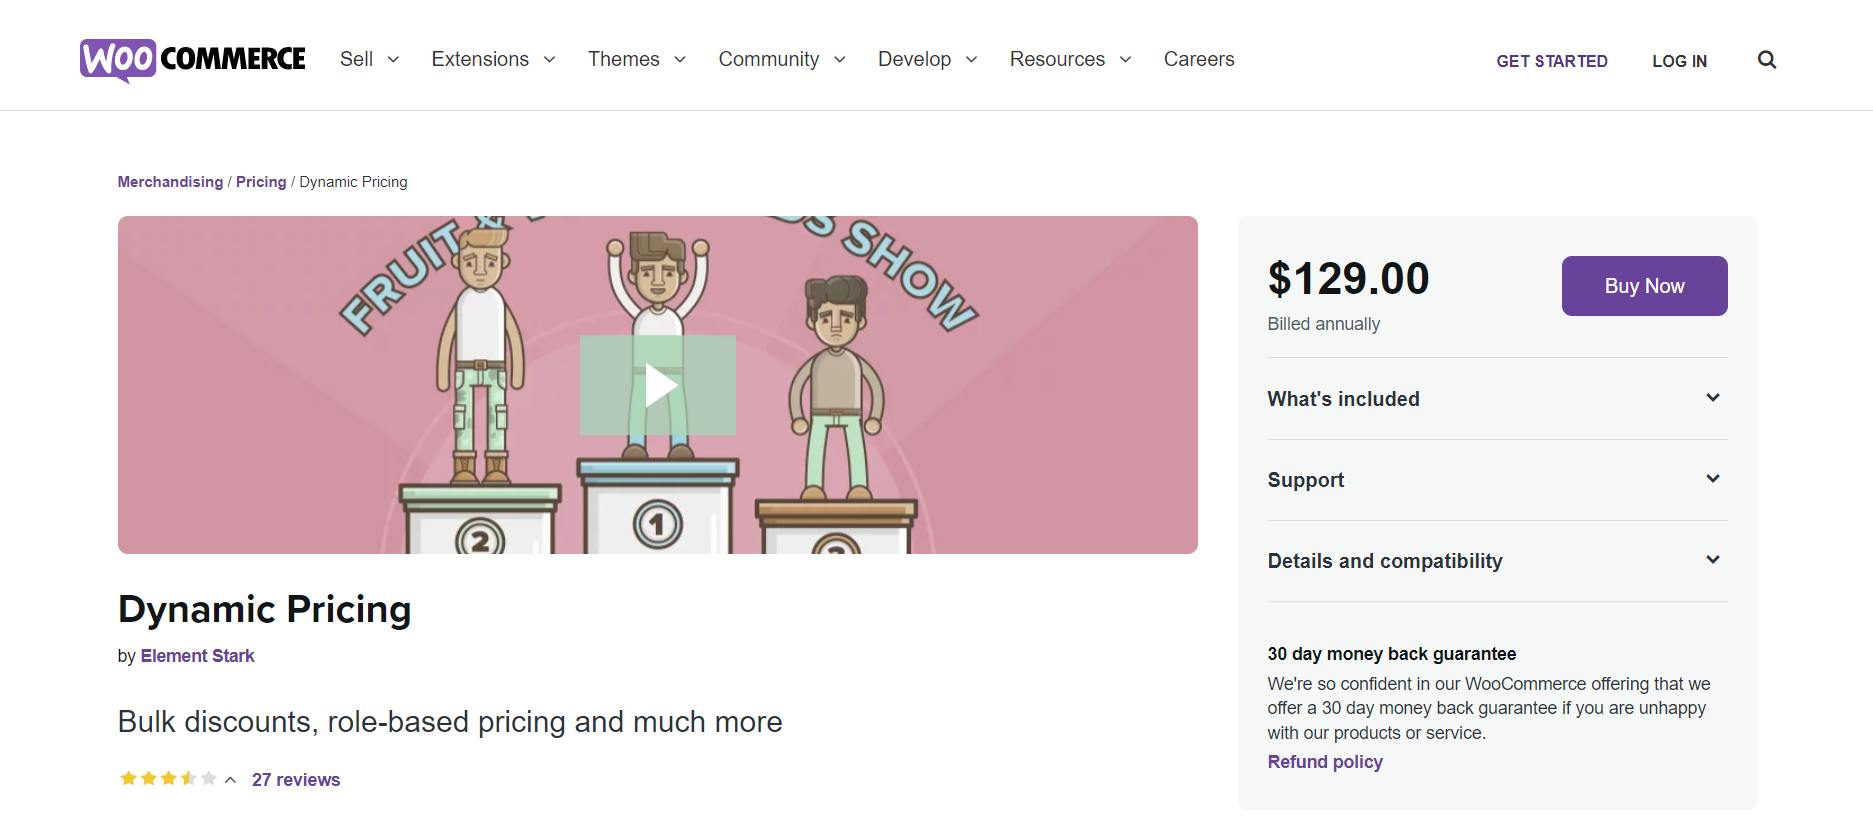
Task: Open the Extensions menu
Action: (480, 59)
